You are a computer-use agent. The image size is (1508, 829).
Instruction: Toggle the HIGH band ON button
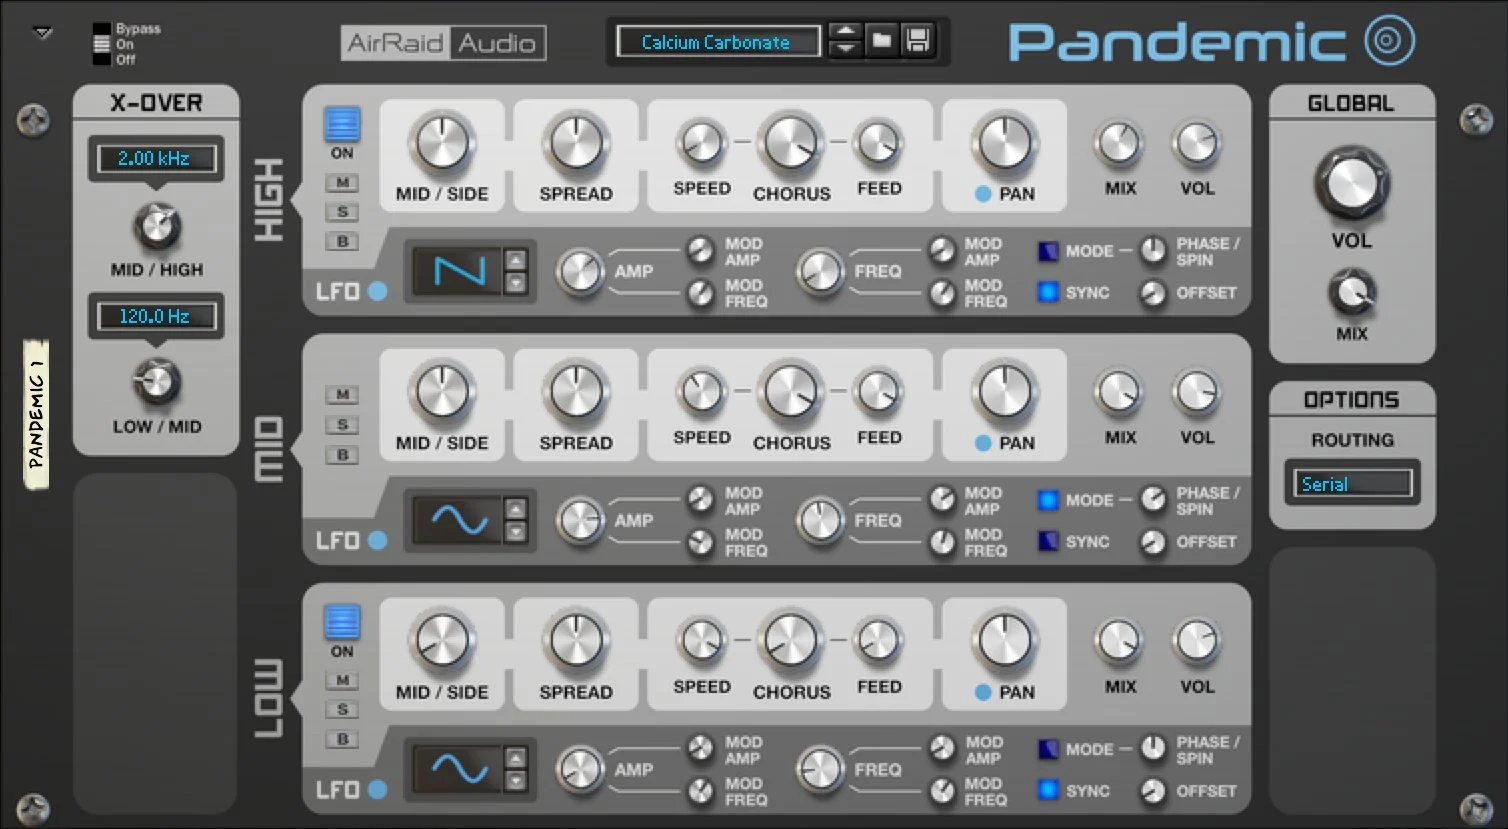point(342,125)
